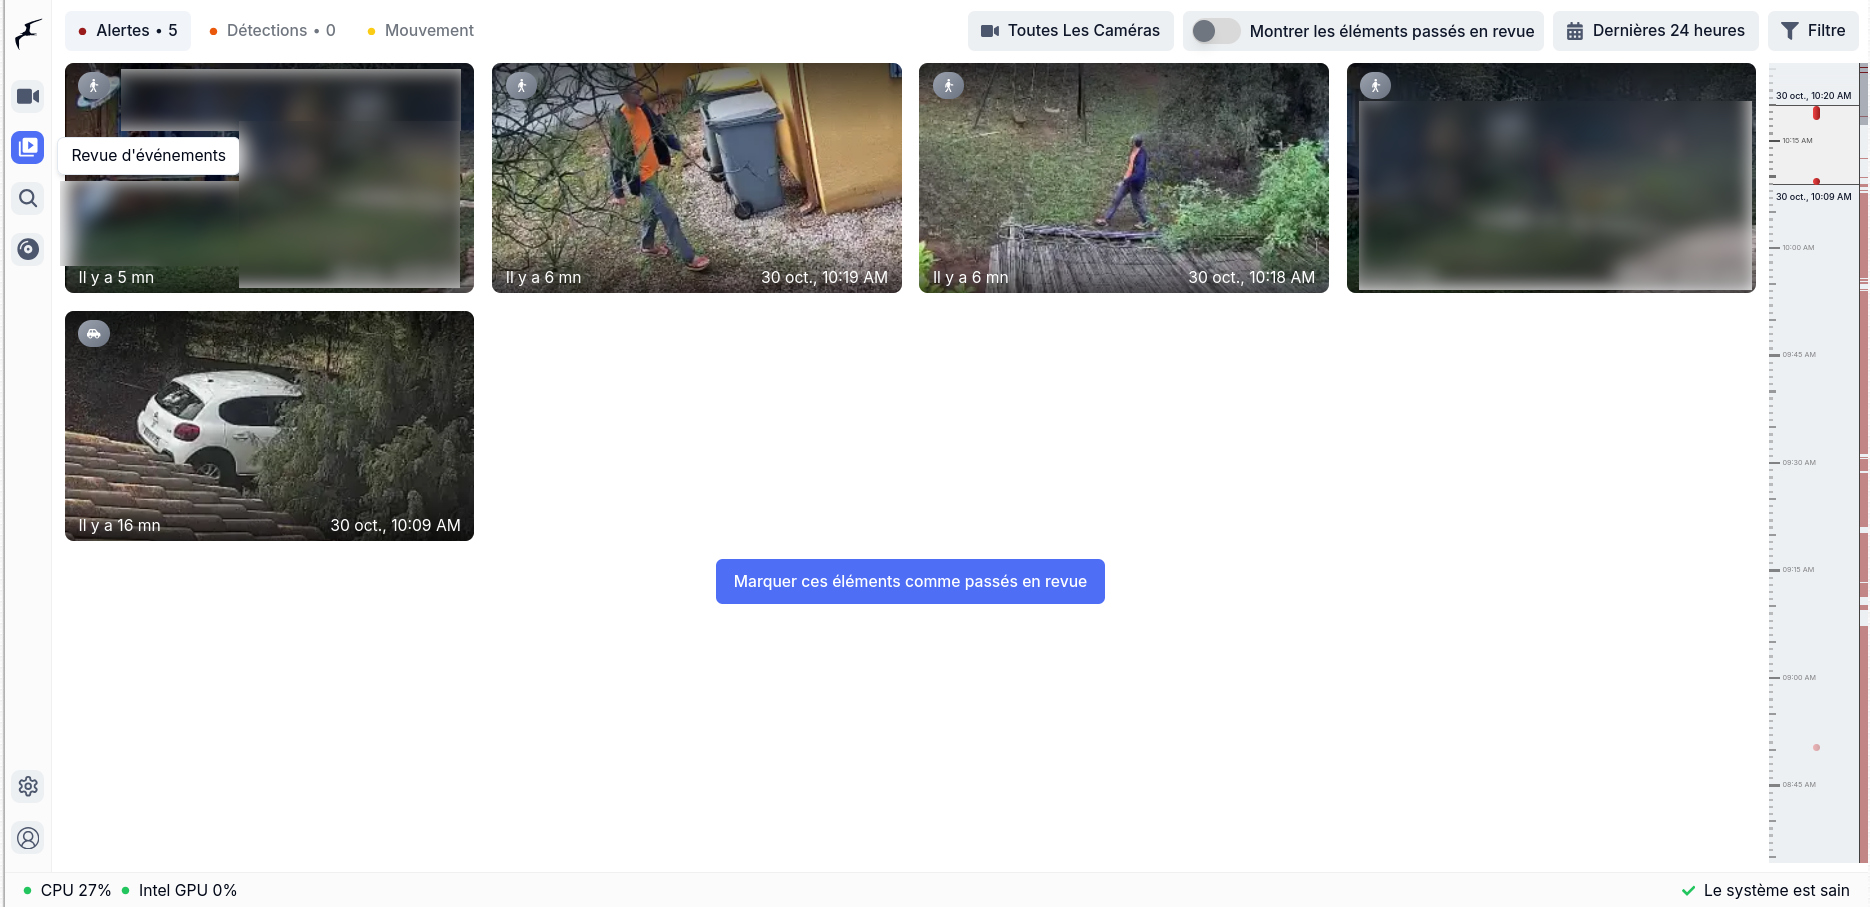1870x907 pixels.
Task: Switch to the Mouvement tab
Action: point(420,31)
